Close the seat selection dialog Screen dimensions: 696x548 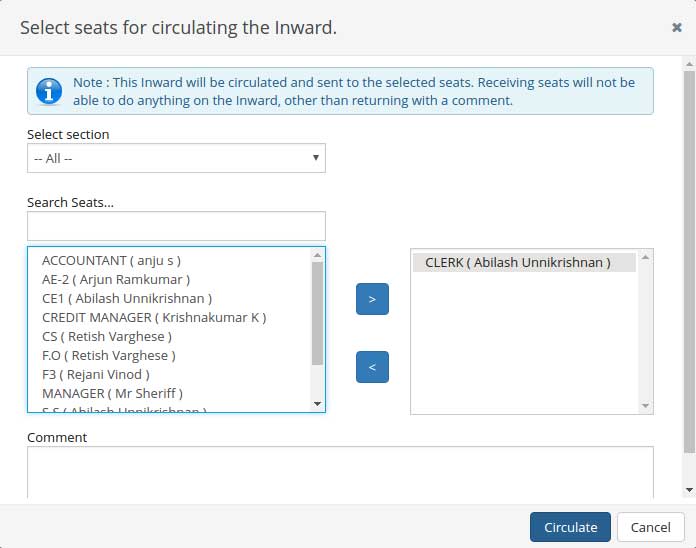pos(677,28)
